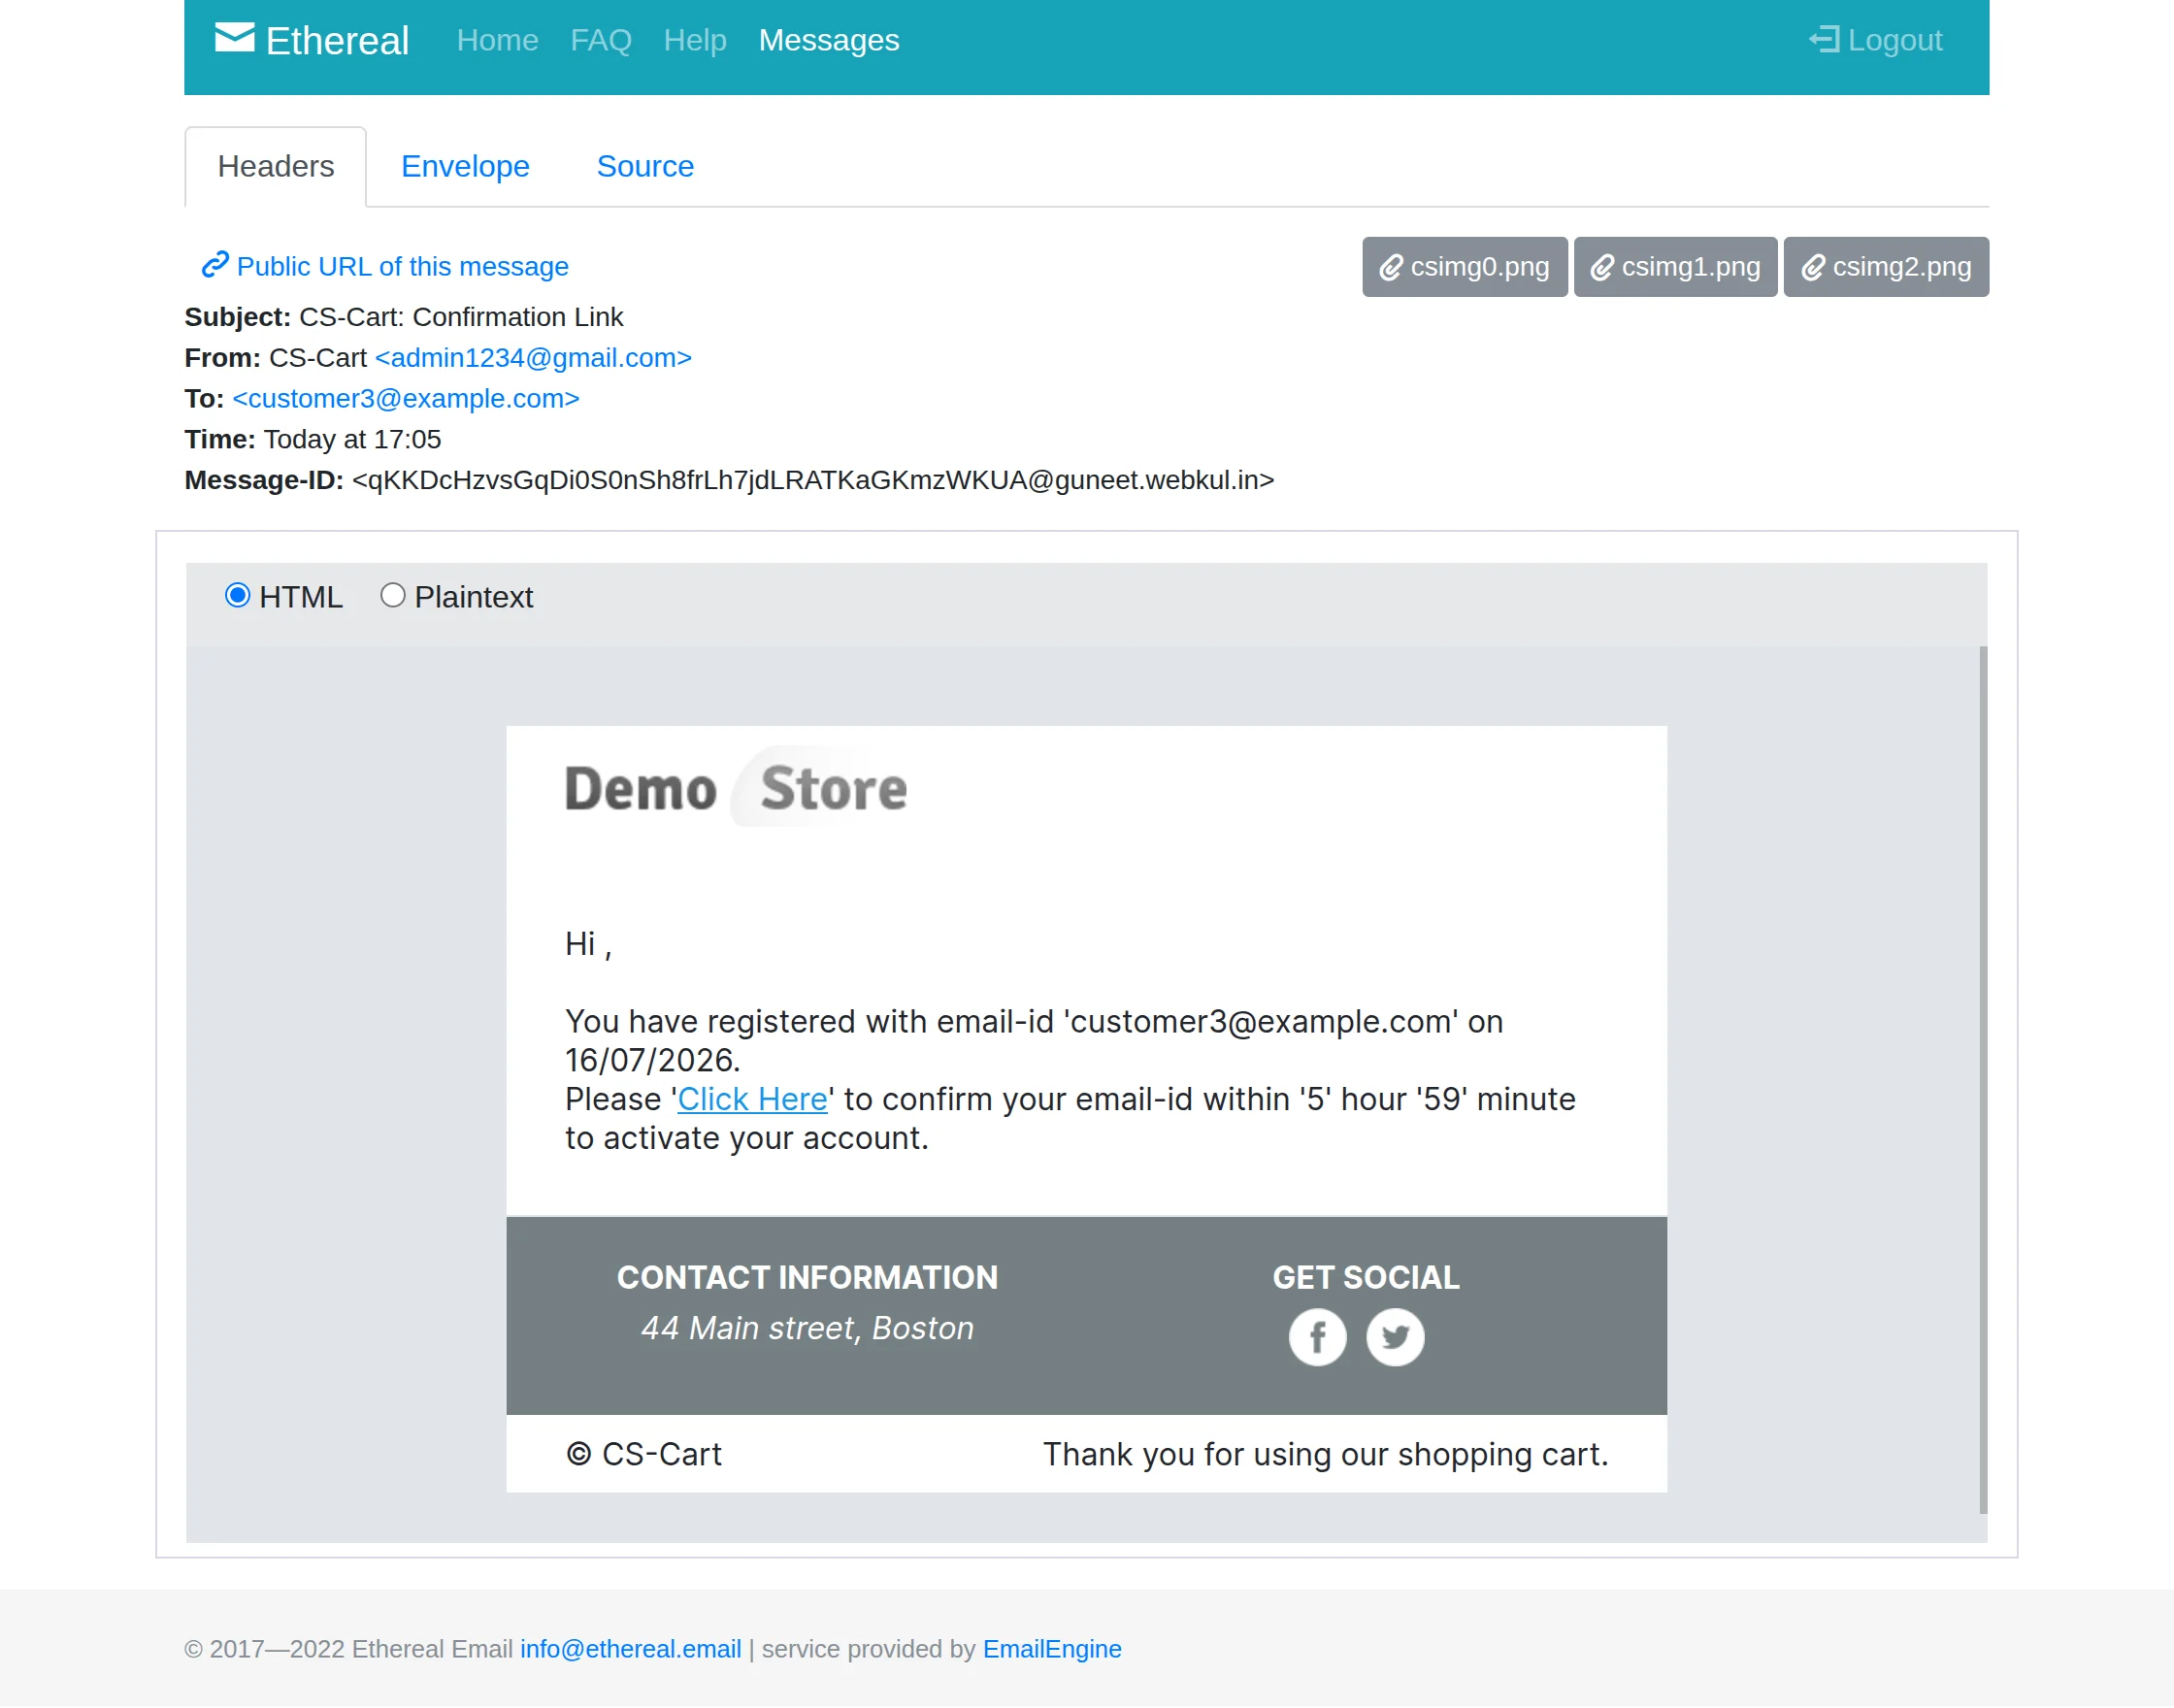Viewport: 2174px width, 1708px height.
Task: Click the admin1234@gmail.com sender address
Action: 533,357
